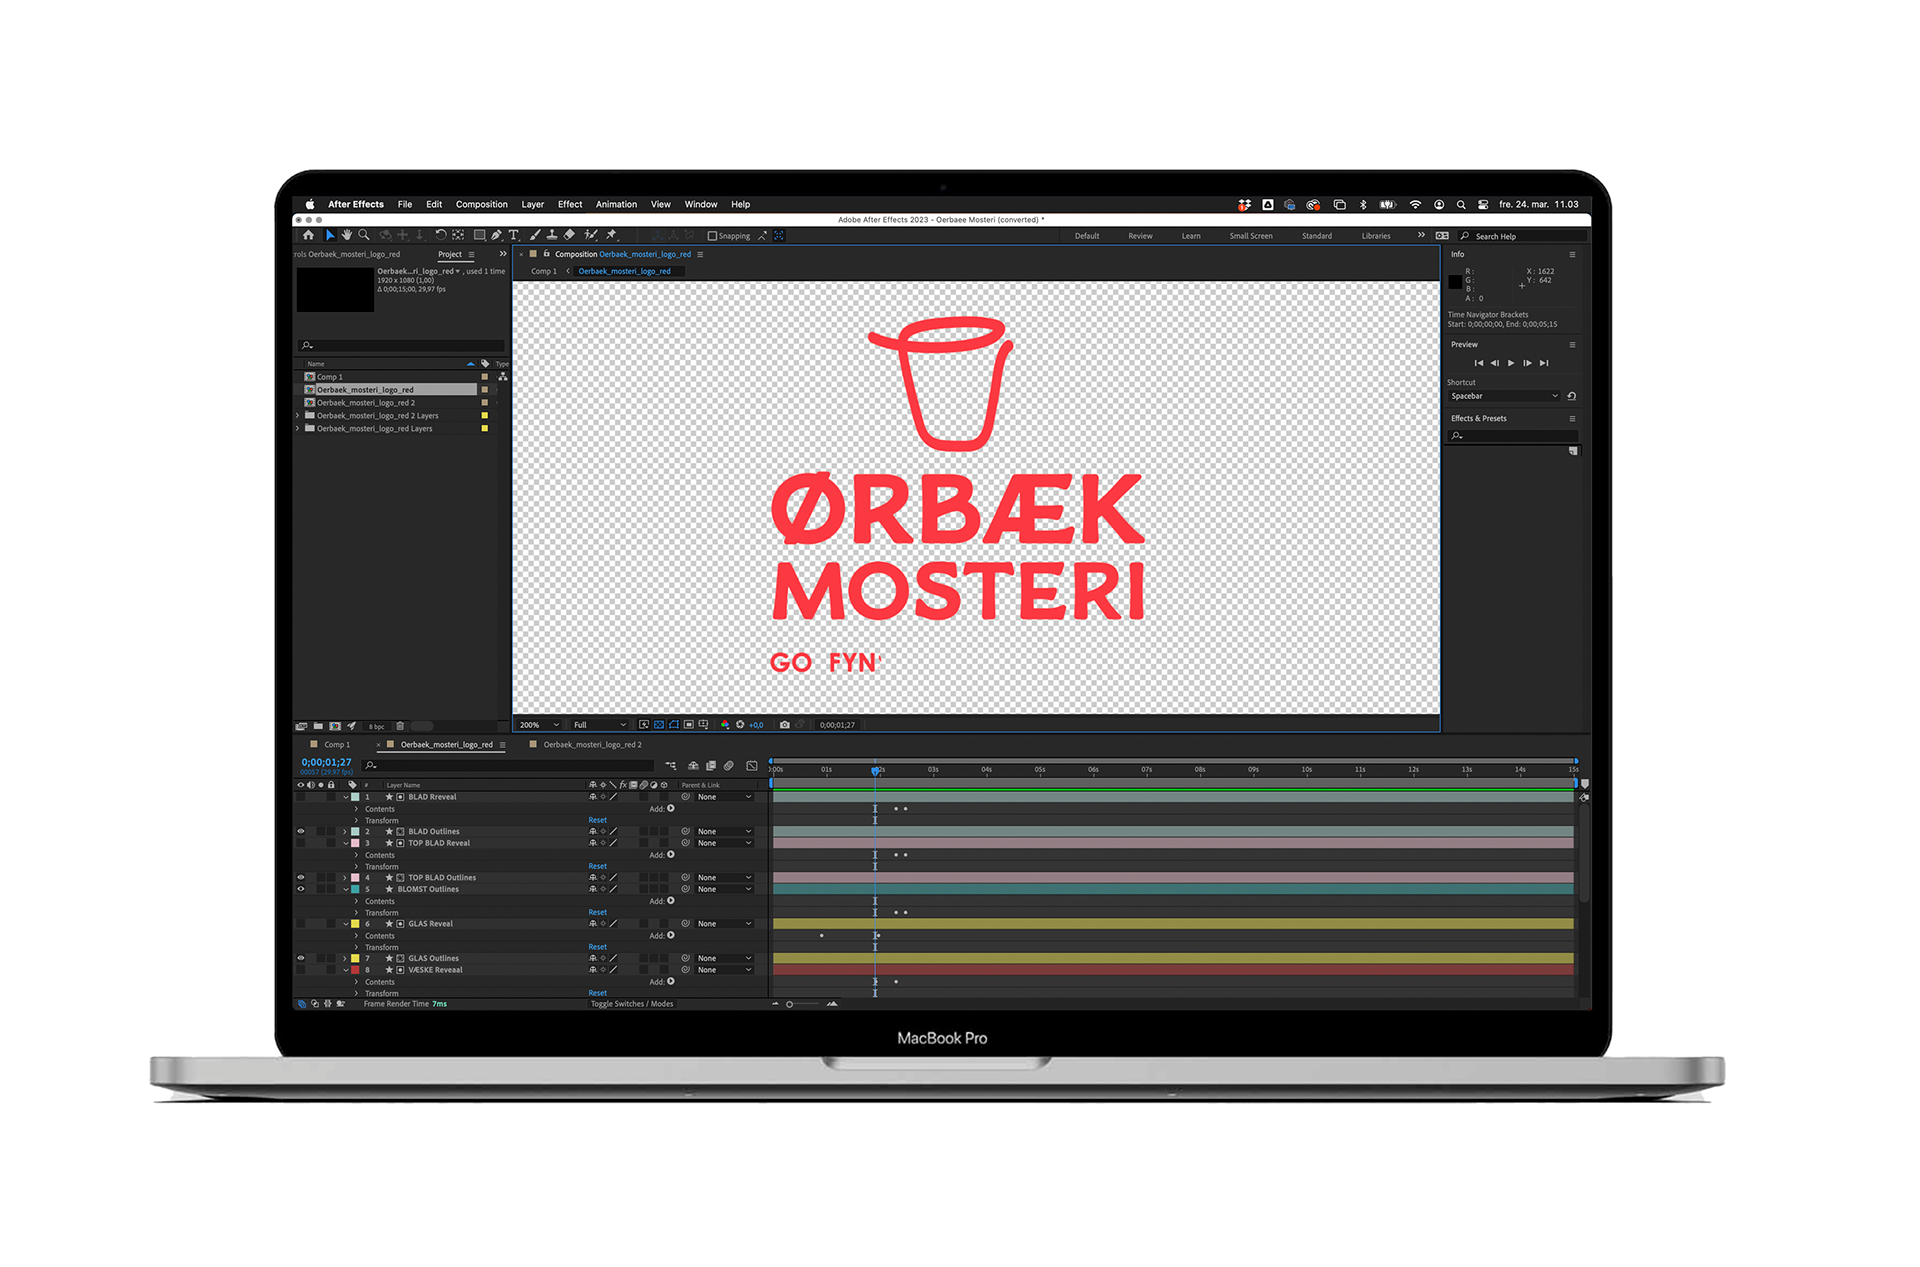The image size is (1920, 1267).
Task: Select the Hand tool
Action: [x=347, y=235]
